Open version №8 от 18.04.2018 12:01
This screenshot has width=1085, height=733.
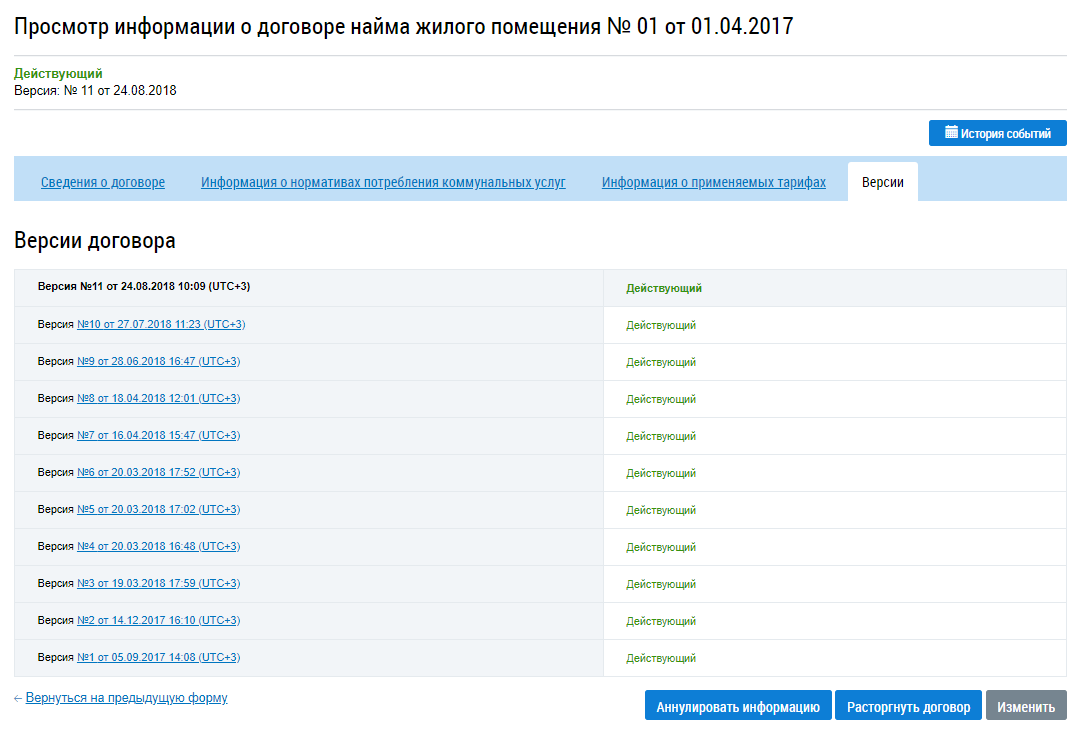158,398
